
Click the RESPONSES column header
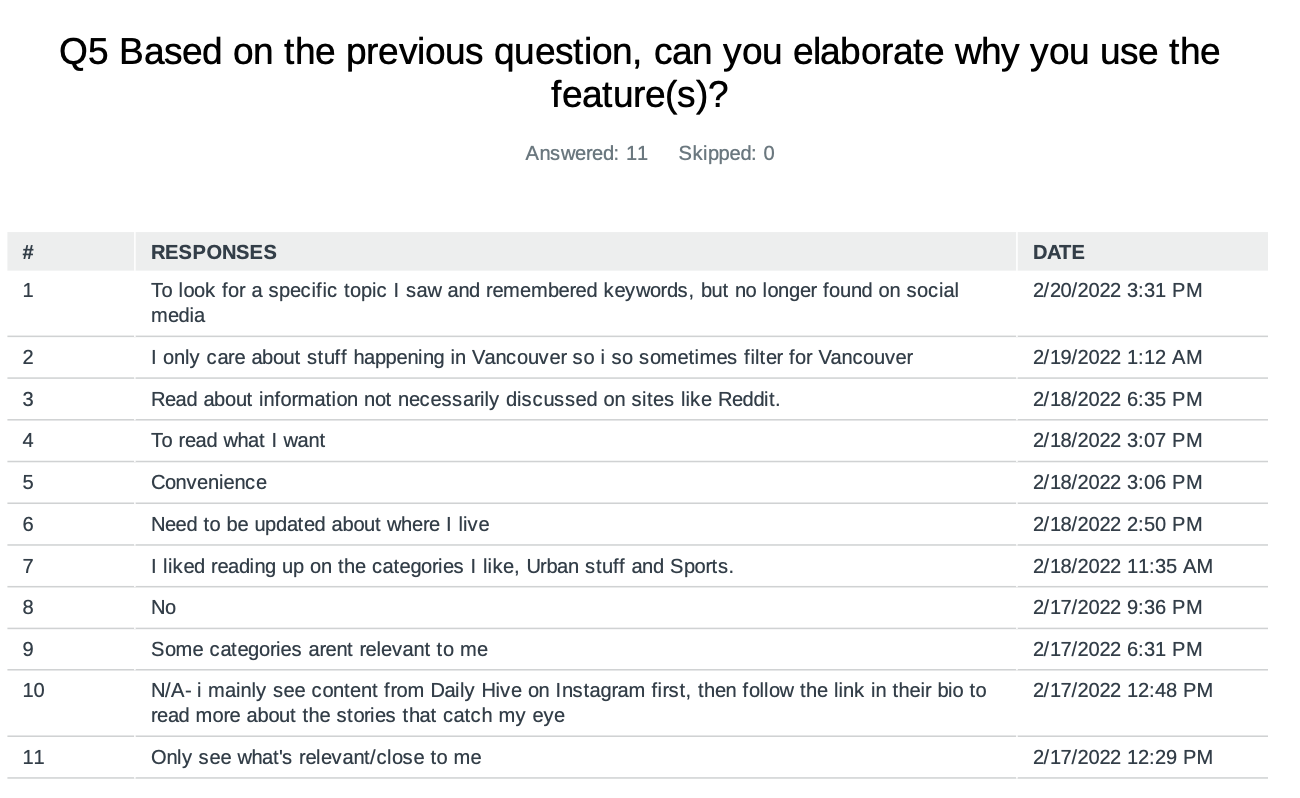[x=214, y=252]
